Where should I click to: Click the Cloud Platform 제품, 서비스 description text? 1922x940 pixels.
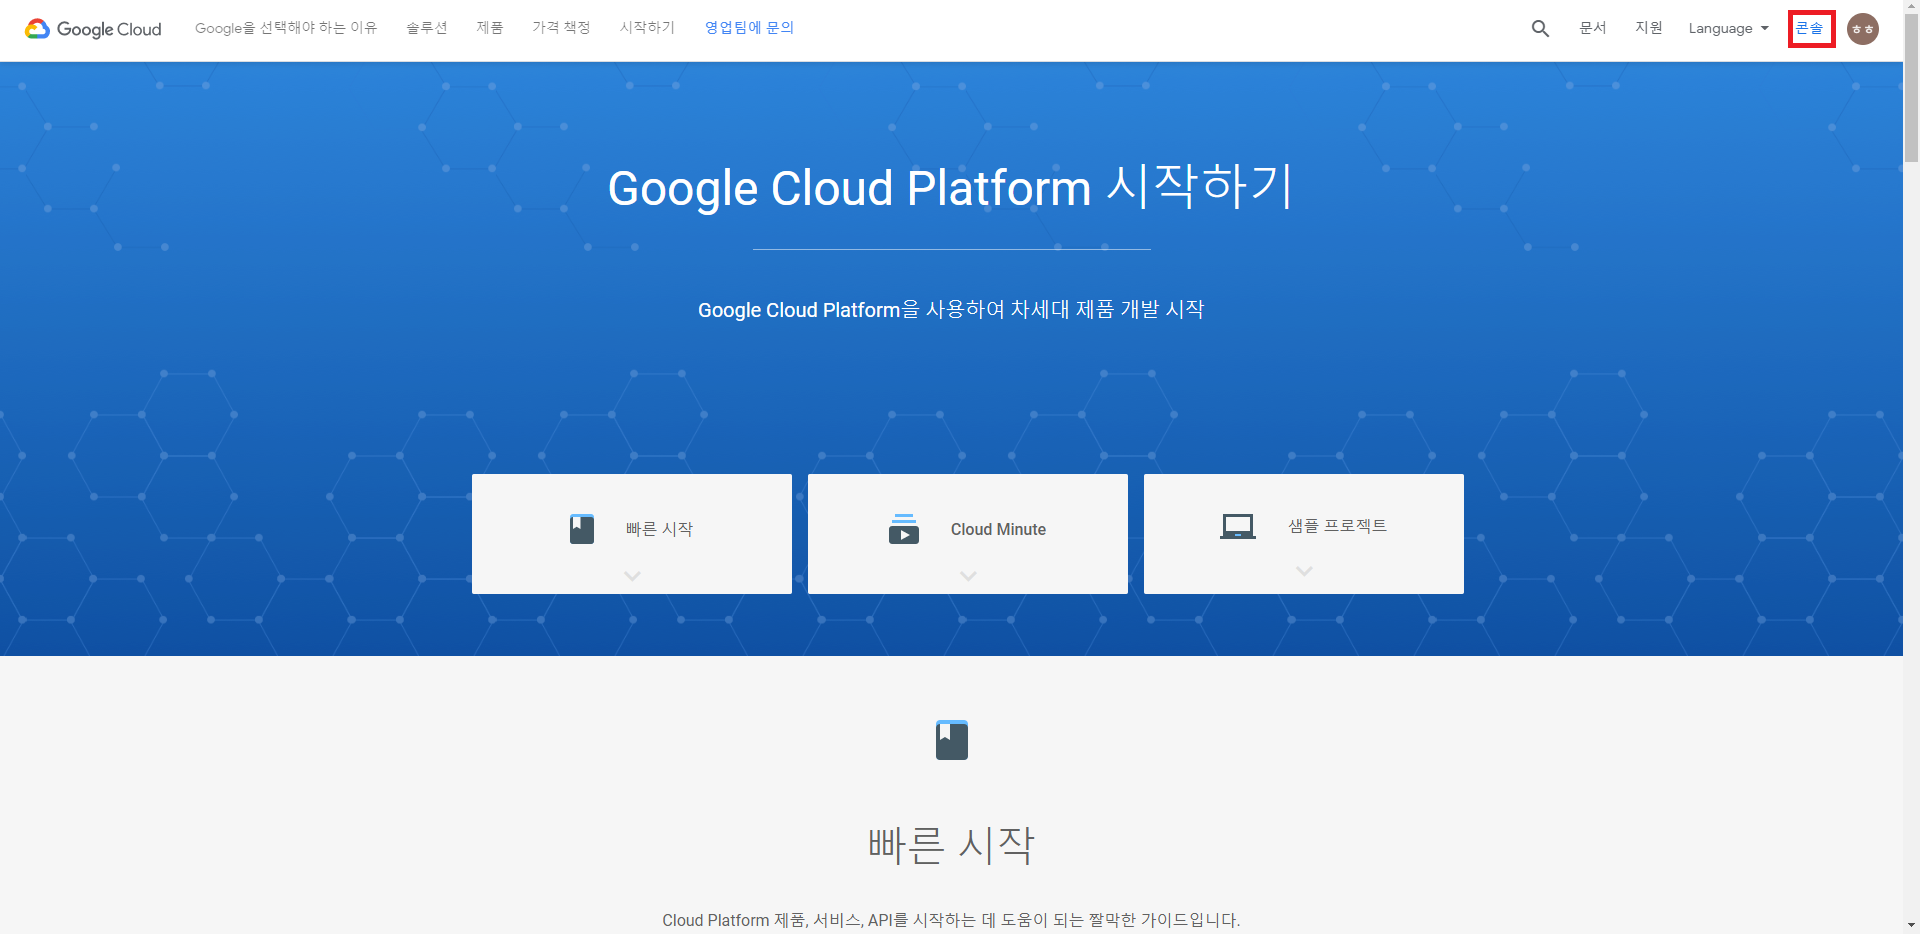click(951, 920)
